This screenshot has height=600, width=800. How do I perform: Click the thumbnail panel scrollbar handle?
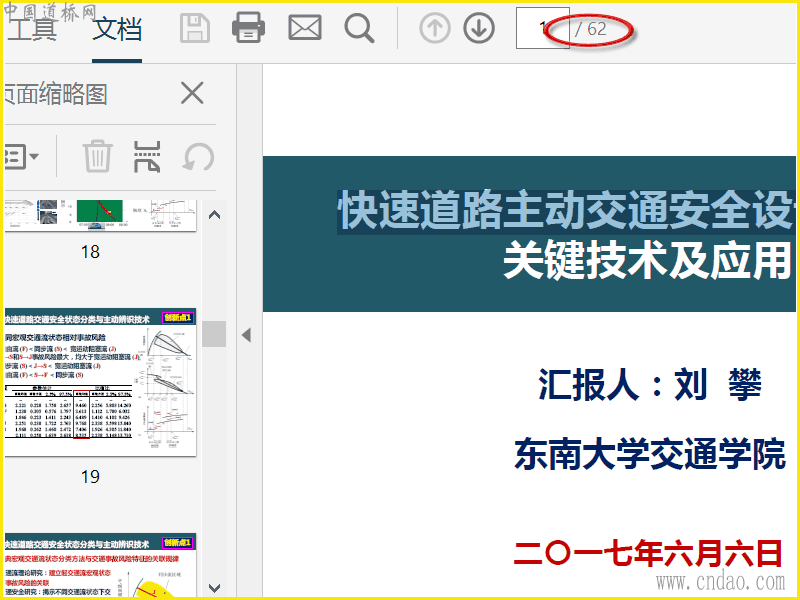214,334
